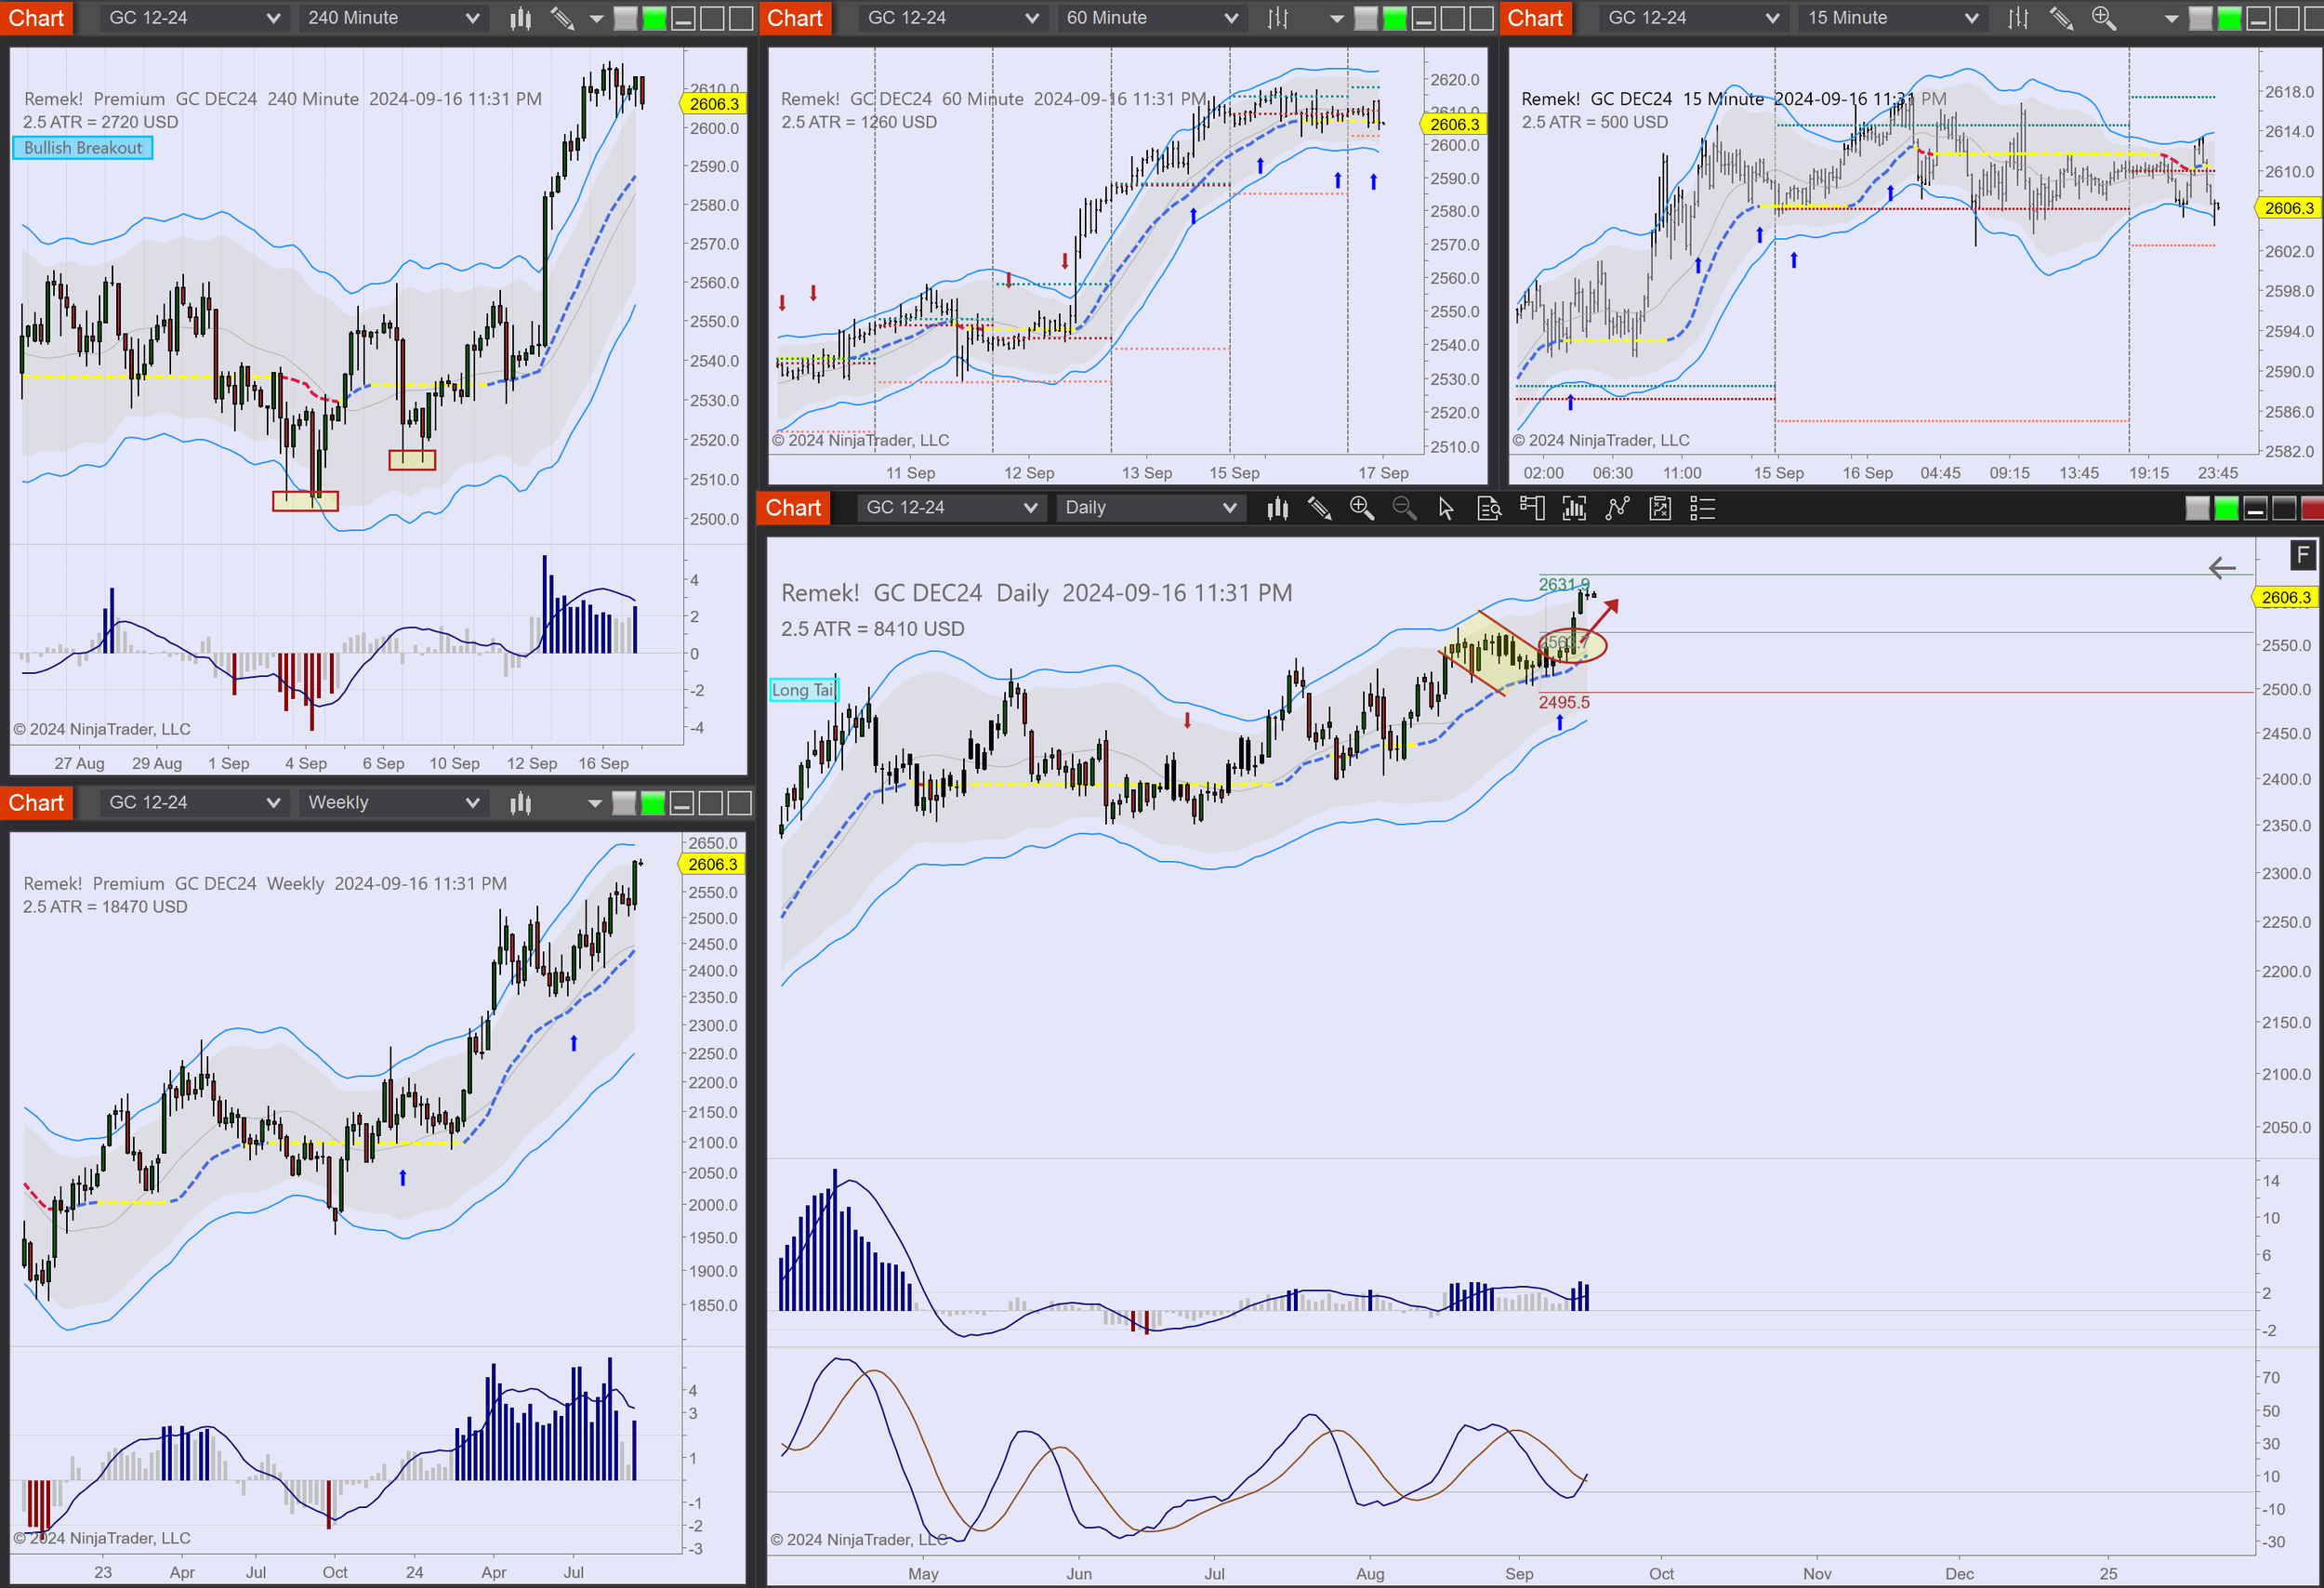
Task: Open Strategies icon on Daily chart toolbar
Action: point(1660,508)
